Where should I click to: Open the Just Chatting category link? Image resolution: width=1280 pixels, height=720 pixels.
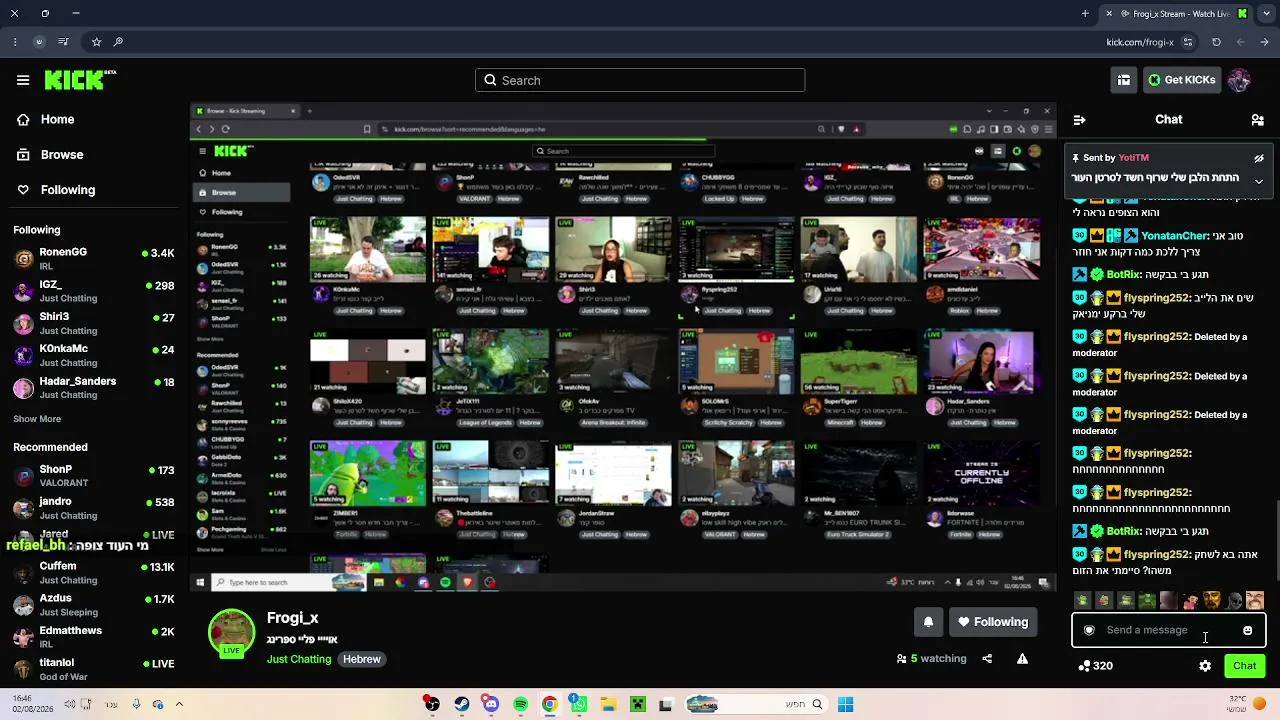299,659
